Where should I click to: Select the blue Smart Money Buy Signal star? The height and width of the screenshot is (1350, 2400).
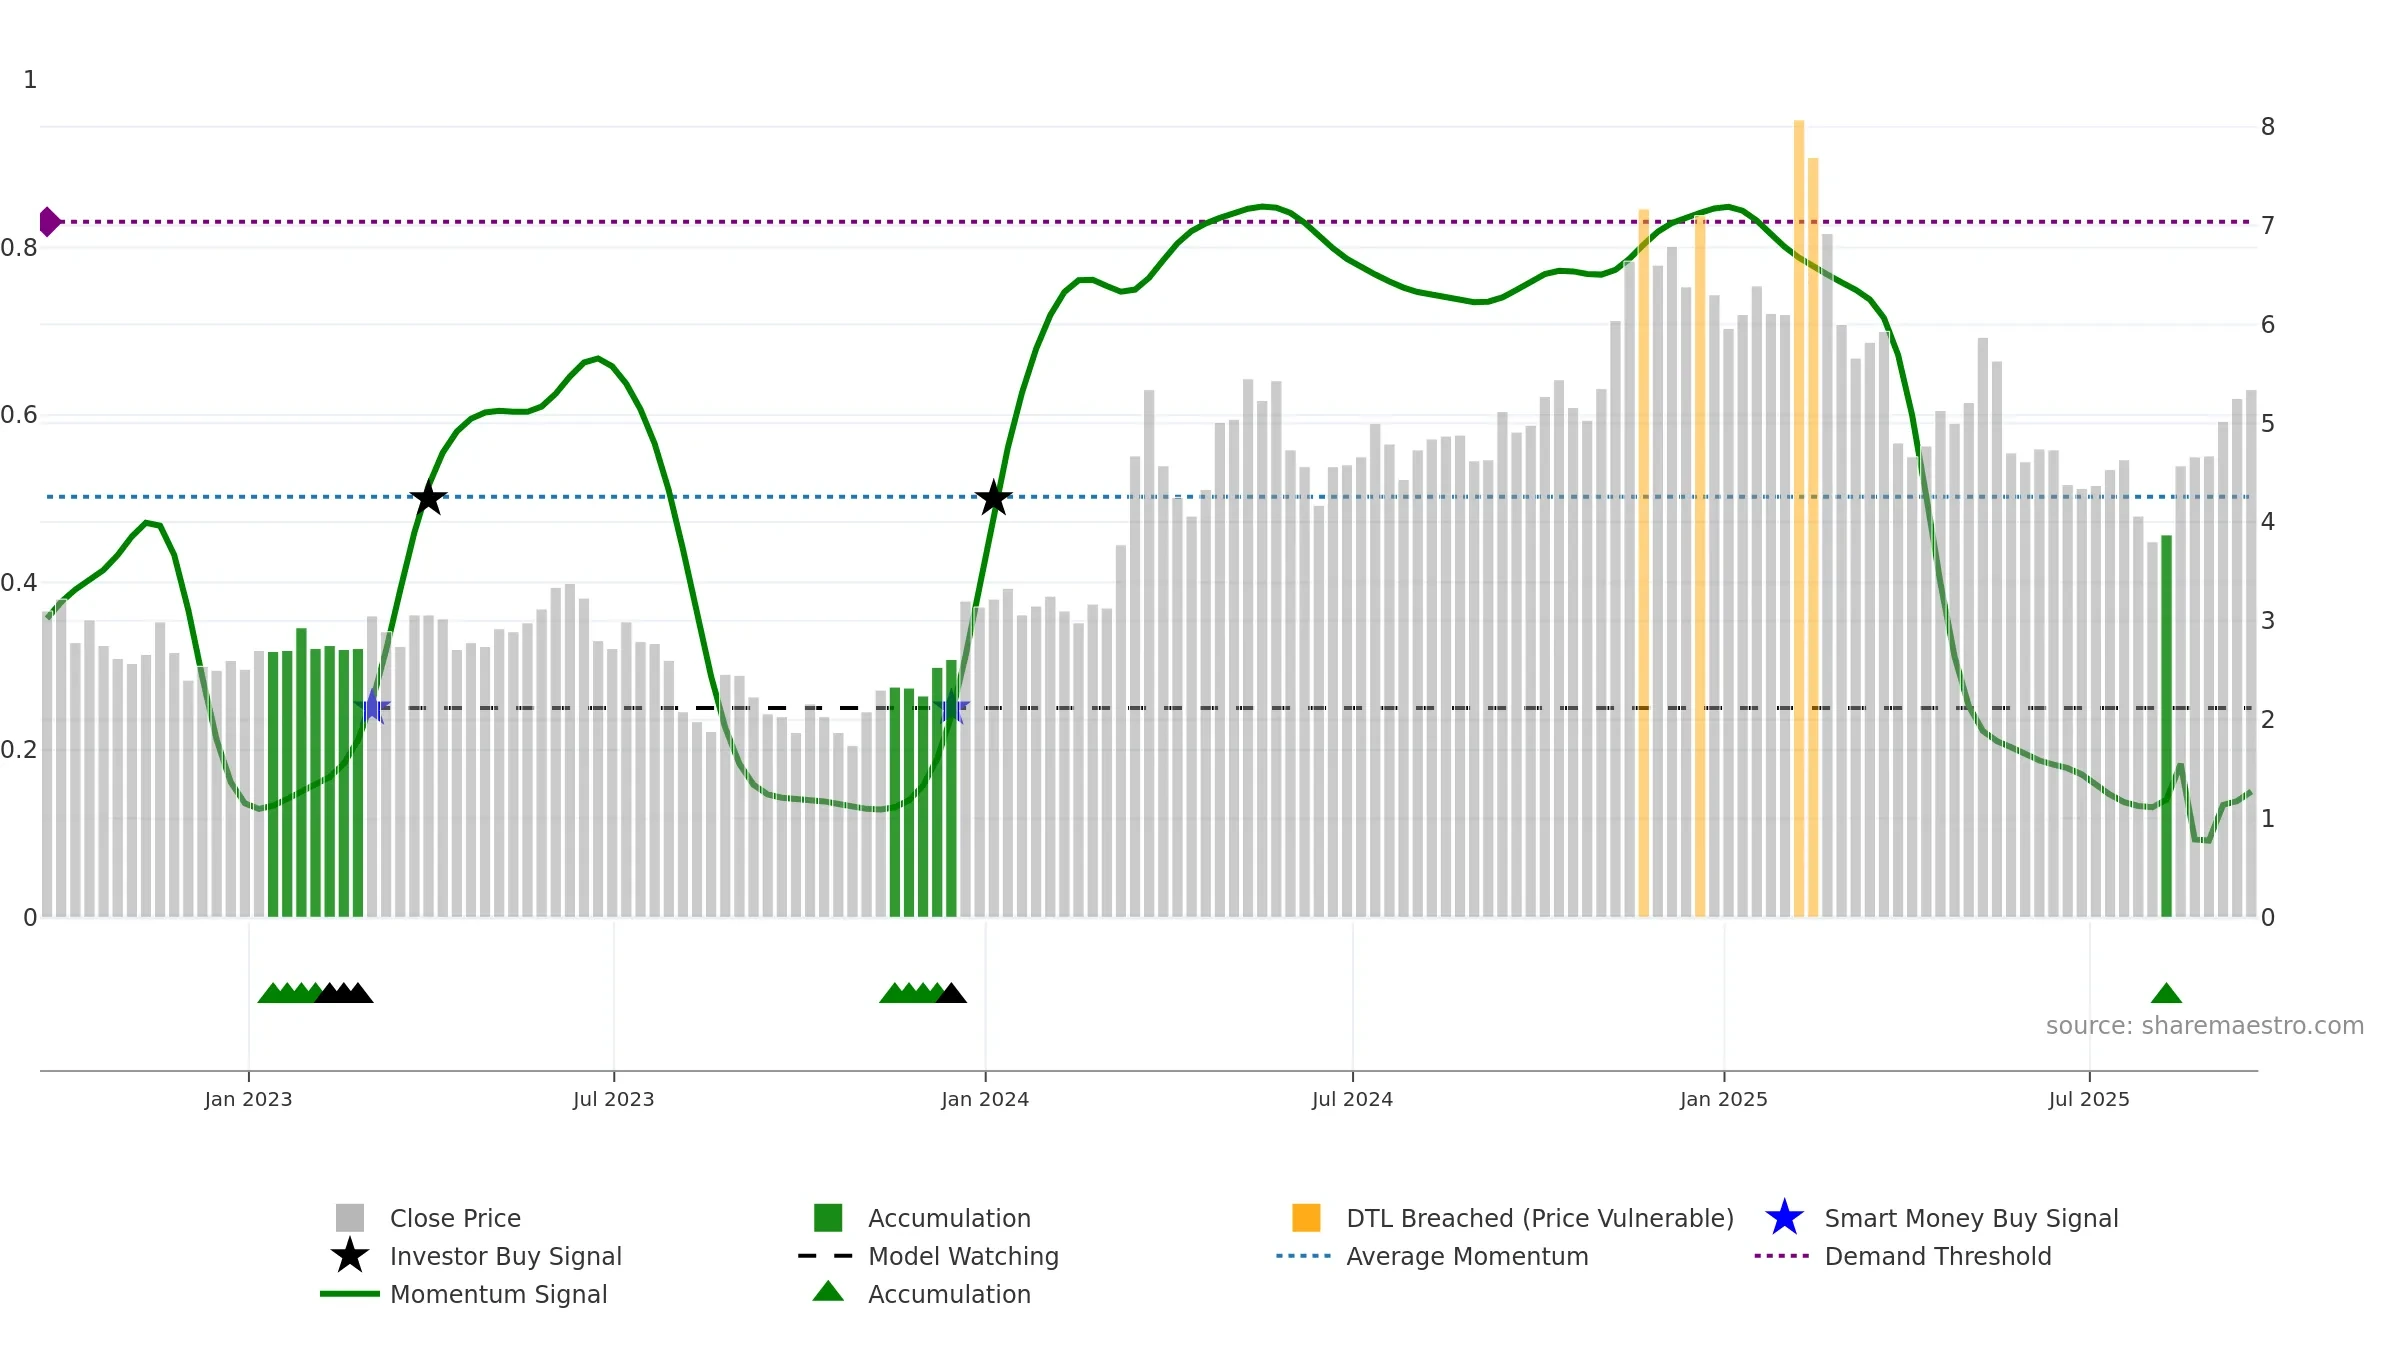click(1784, 1218)
